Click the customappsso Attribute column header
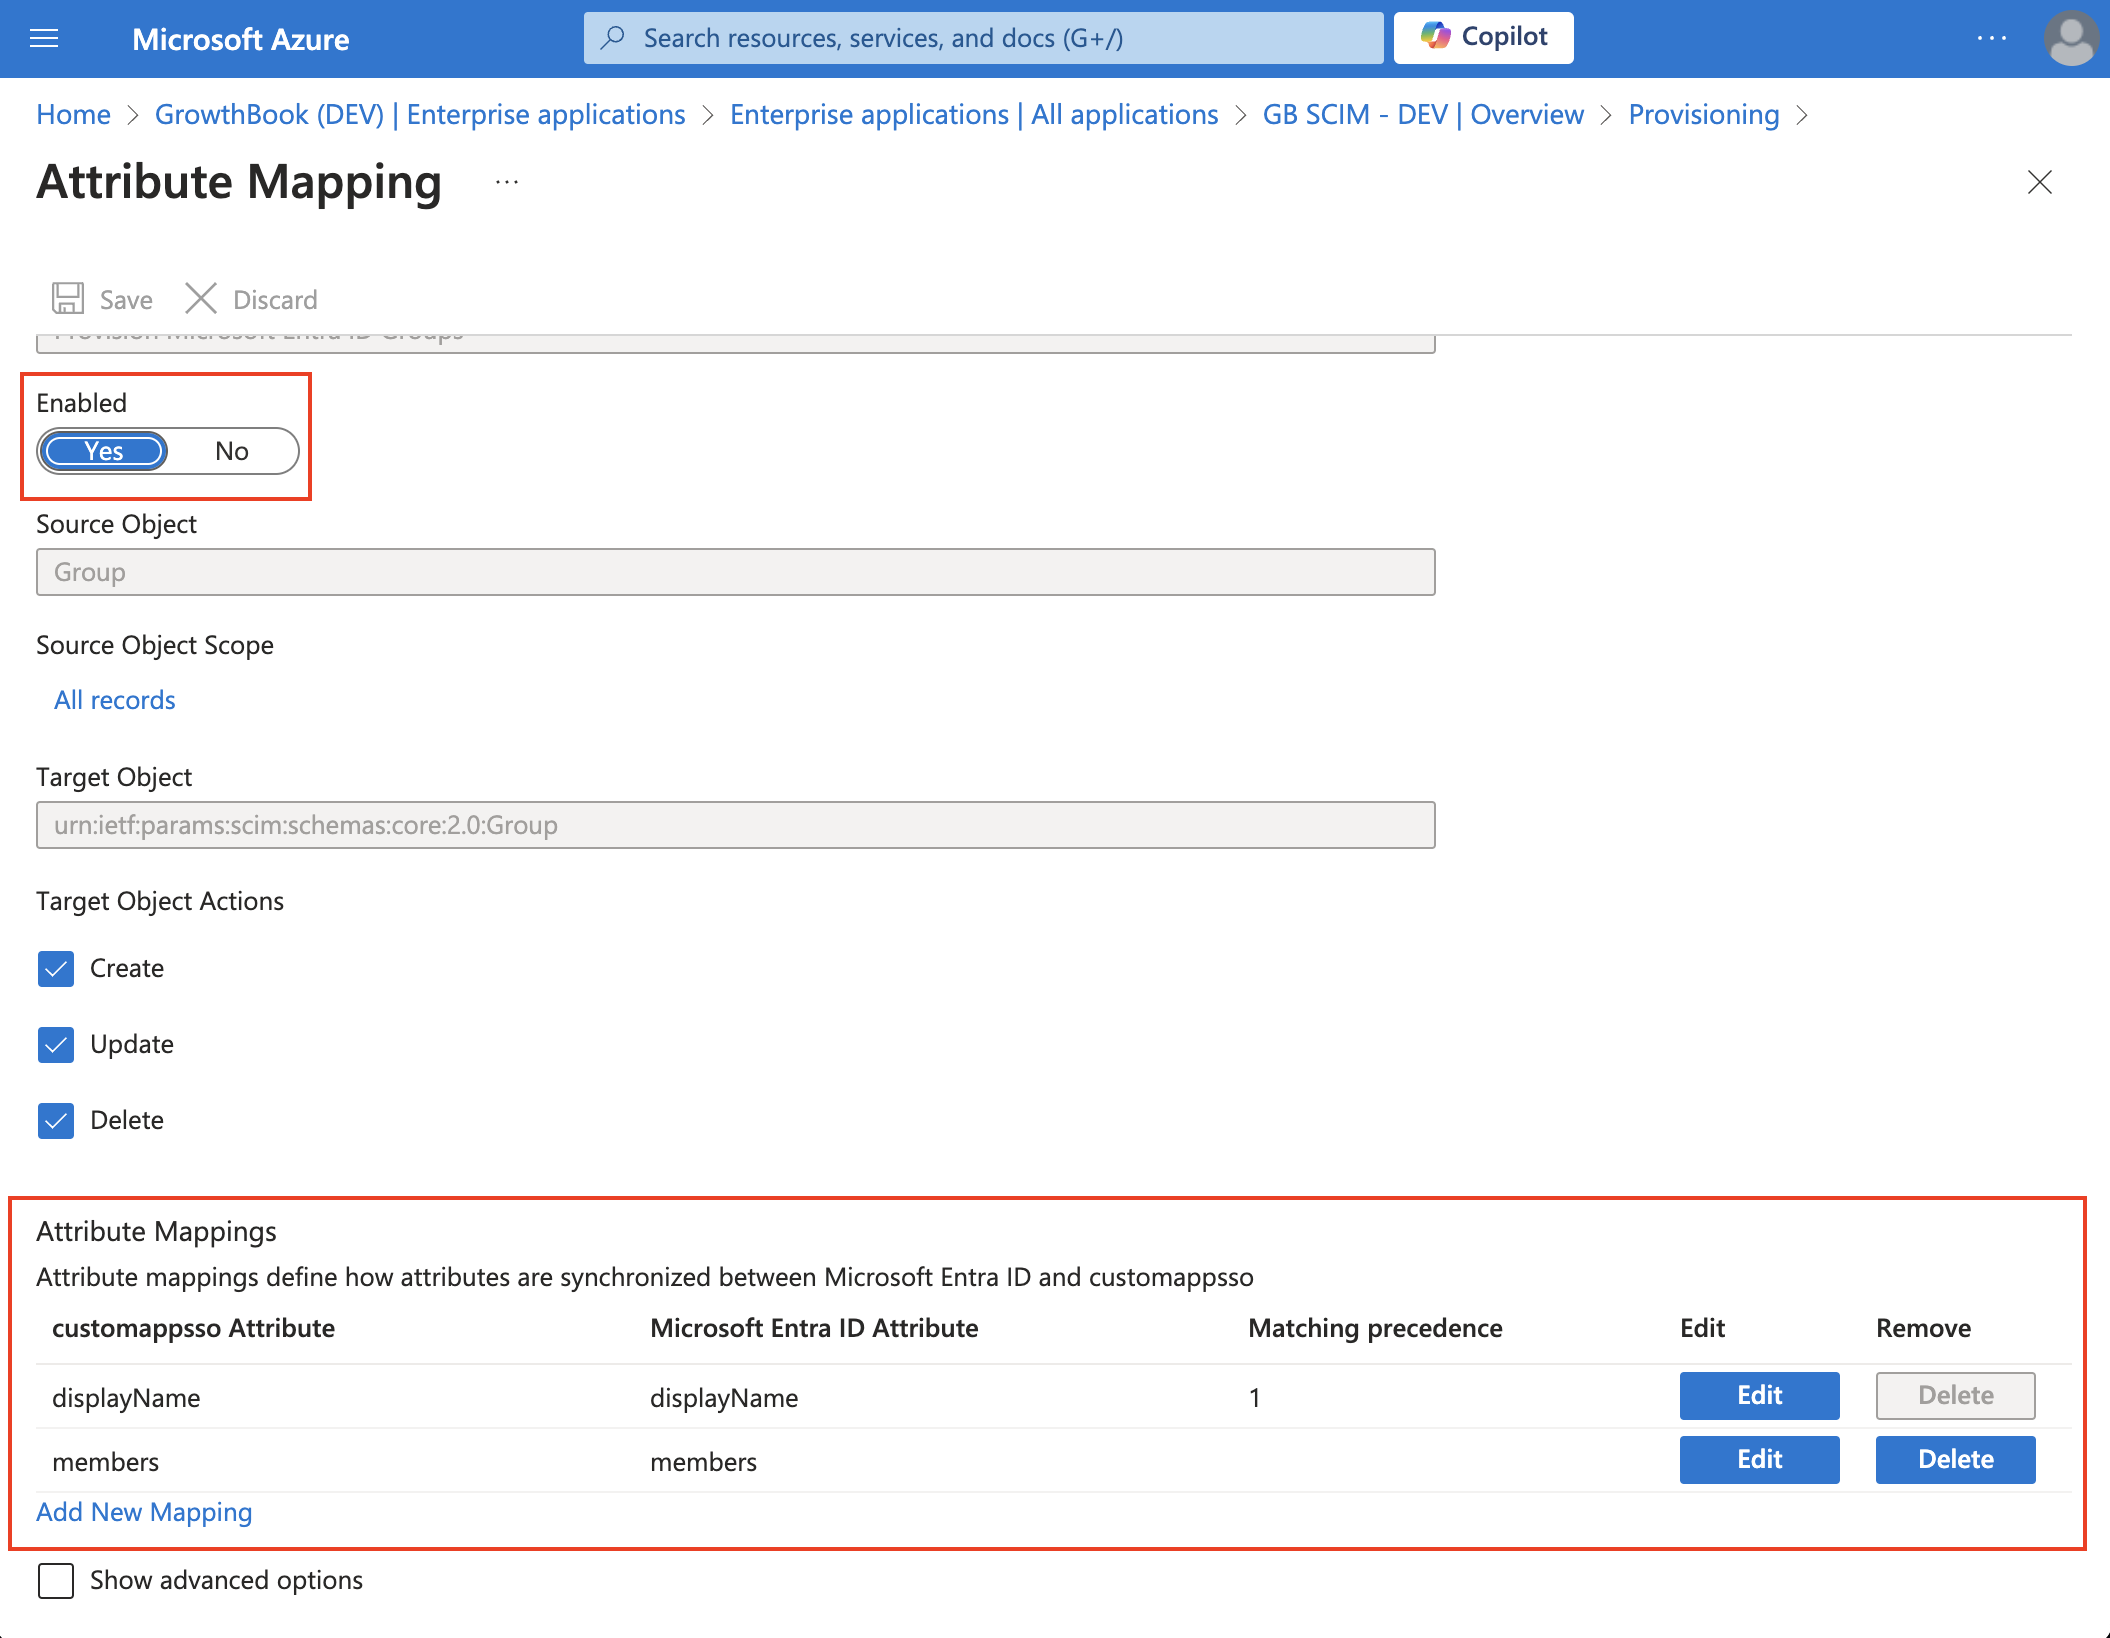 point(193,1328)
